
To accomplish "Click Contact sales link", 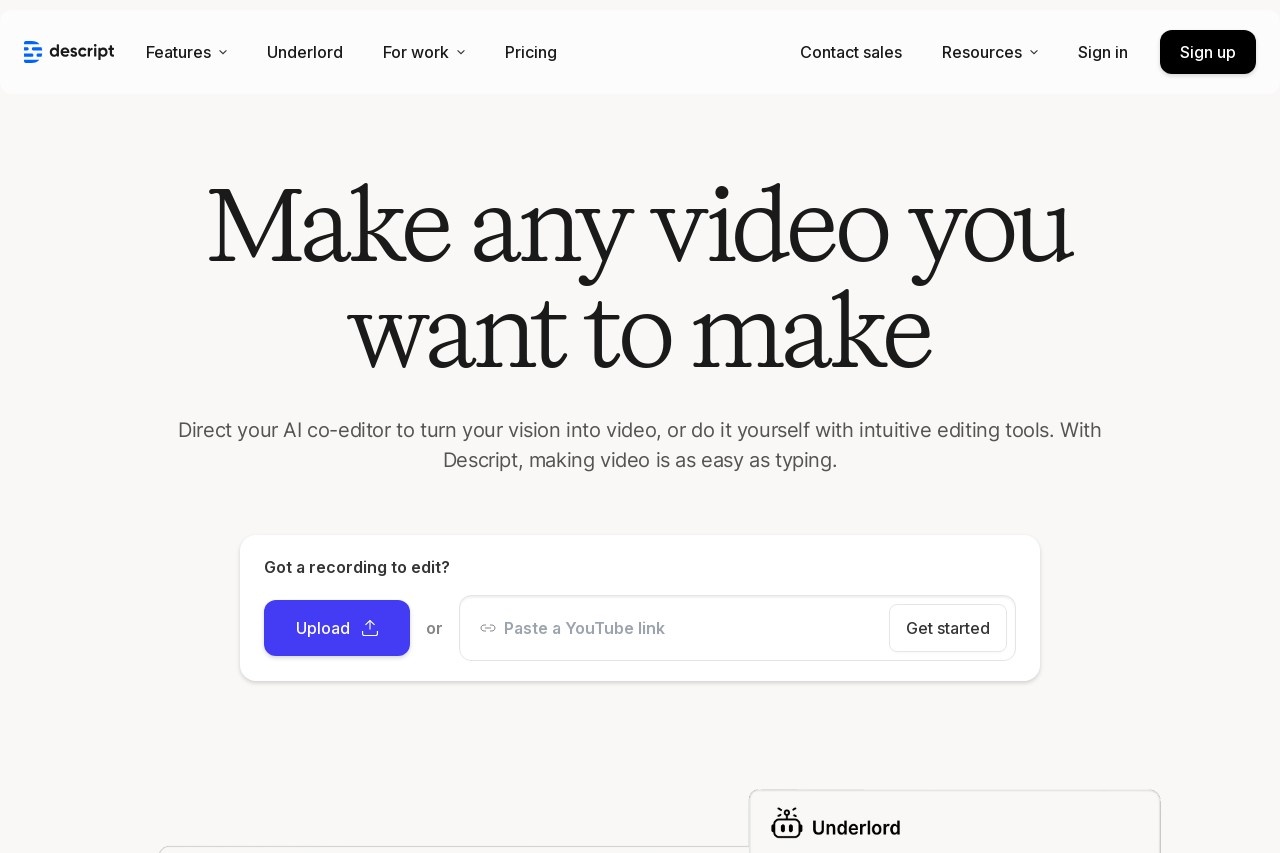I will (851, 52).
